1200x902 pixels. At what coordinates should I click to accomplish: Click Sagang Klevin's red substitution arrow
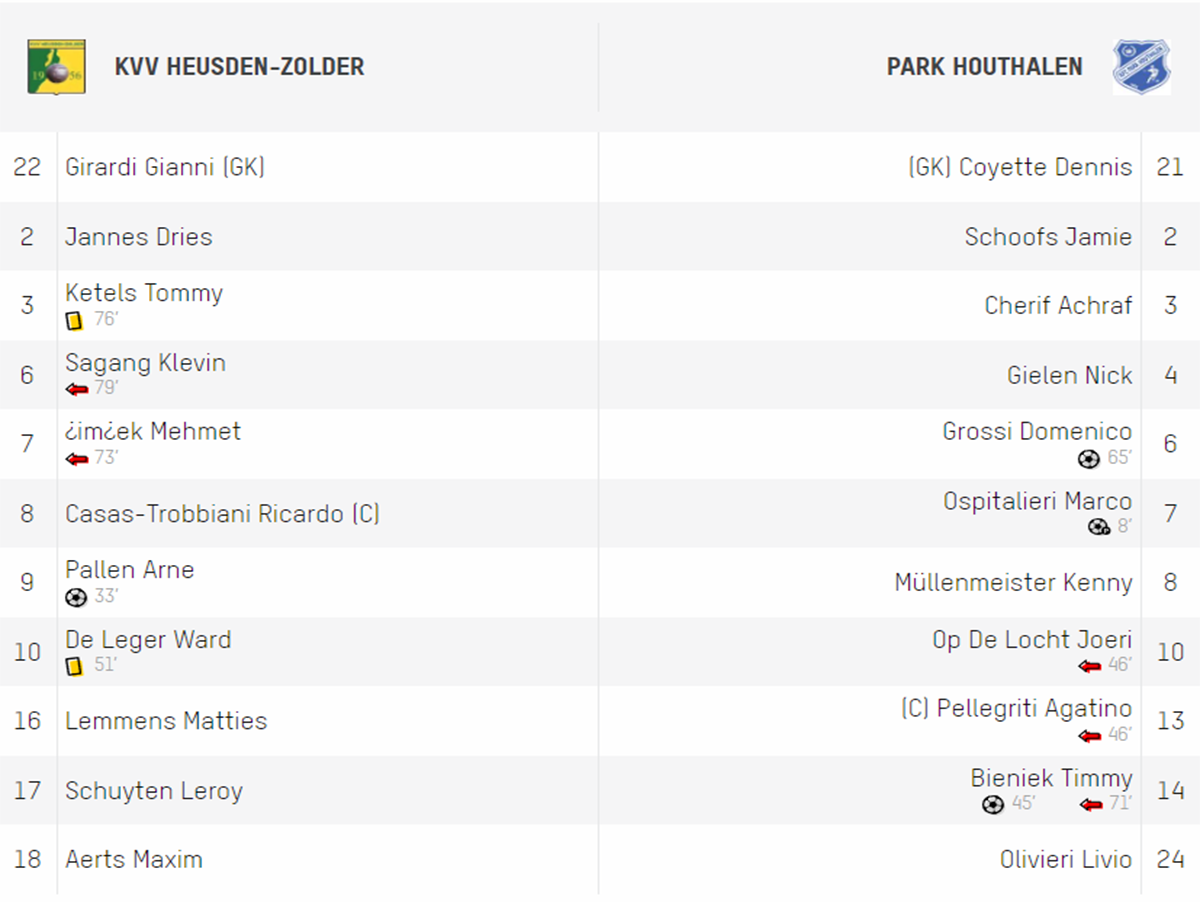pyautogui.click(x=77, y=389)
